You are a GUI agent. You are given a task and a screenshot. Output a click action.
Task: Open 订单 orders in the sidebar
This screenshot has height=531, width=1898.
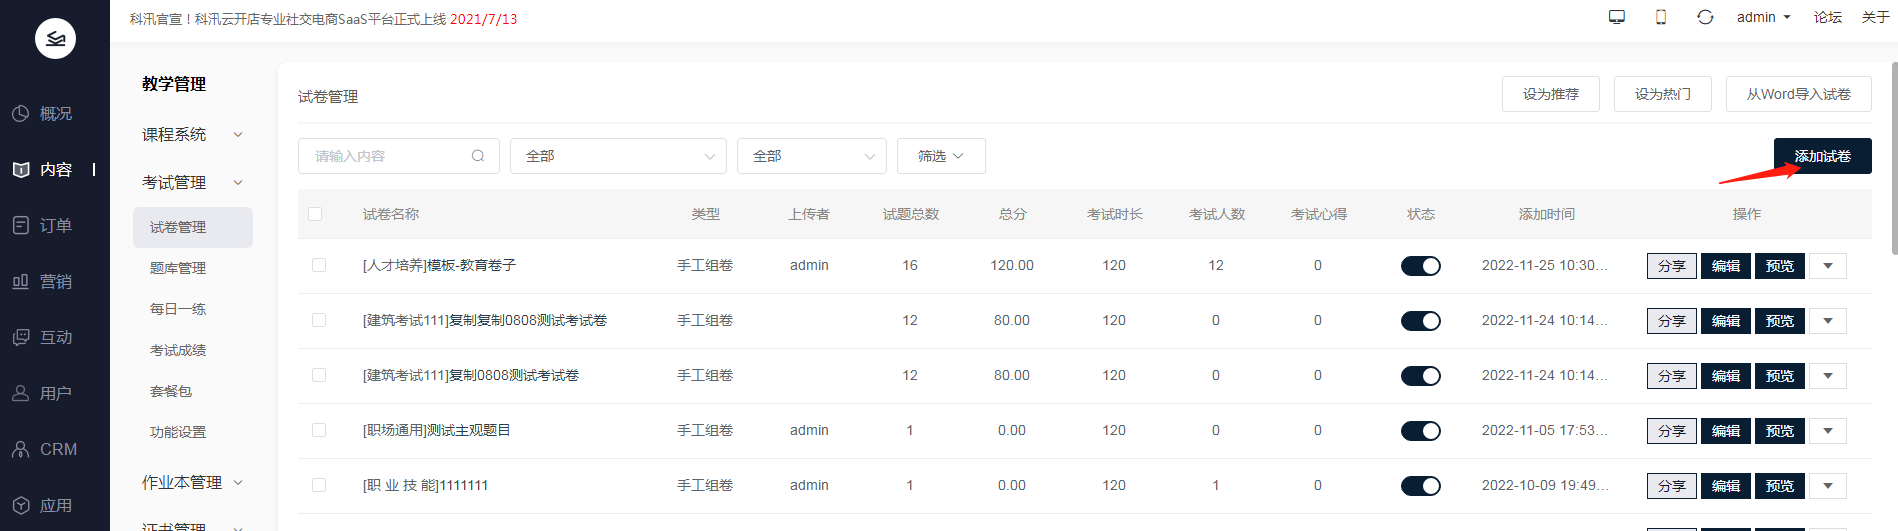[x=55, y=226]
